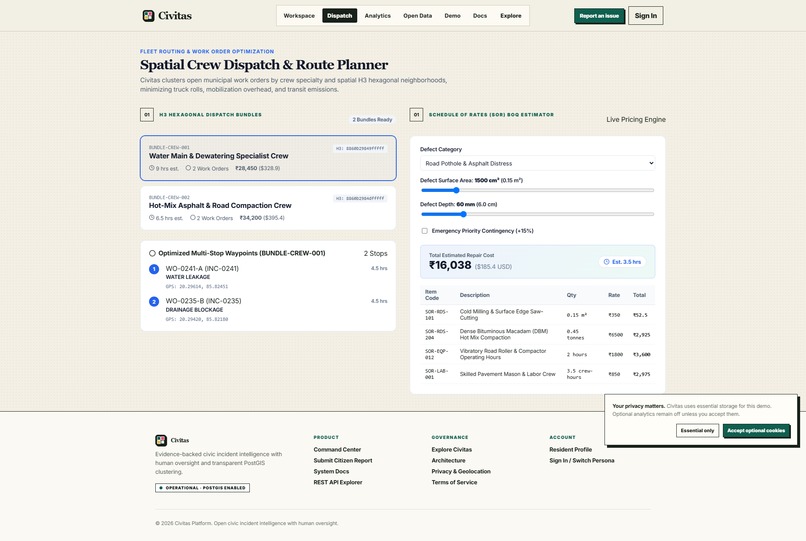The image size is (806, 541).
Task: Click the H3 code badge on BUNDLE-CREW-002
Action: (x=360, y=199)
